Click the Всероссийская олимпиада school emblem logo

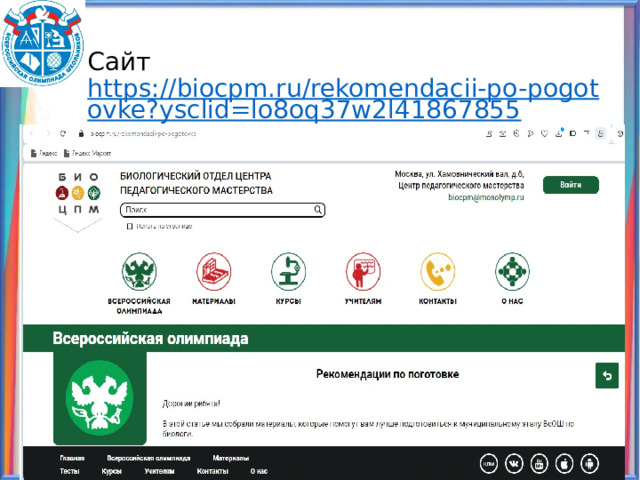pos(42,43)
